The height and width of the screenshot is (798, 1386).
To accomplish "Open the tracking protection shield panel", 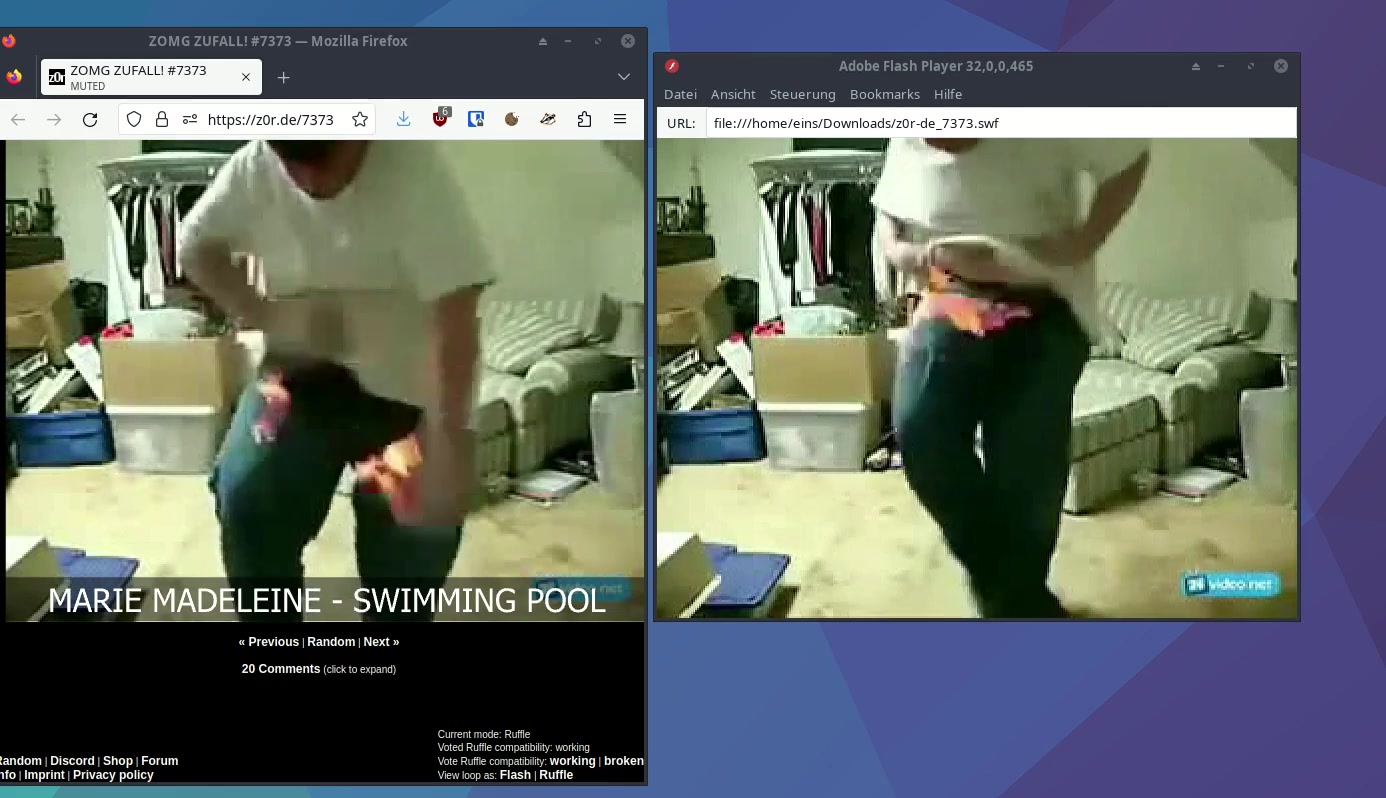I will [133, 119].
